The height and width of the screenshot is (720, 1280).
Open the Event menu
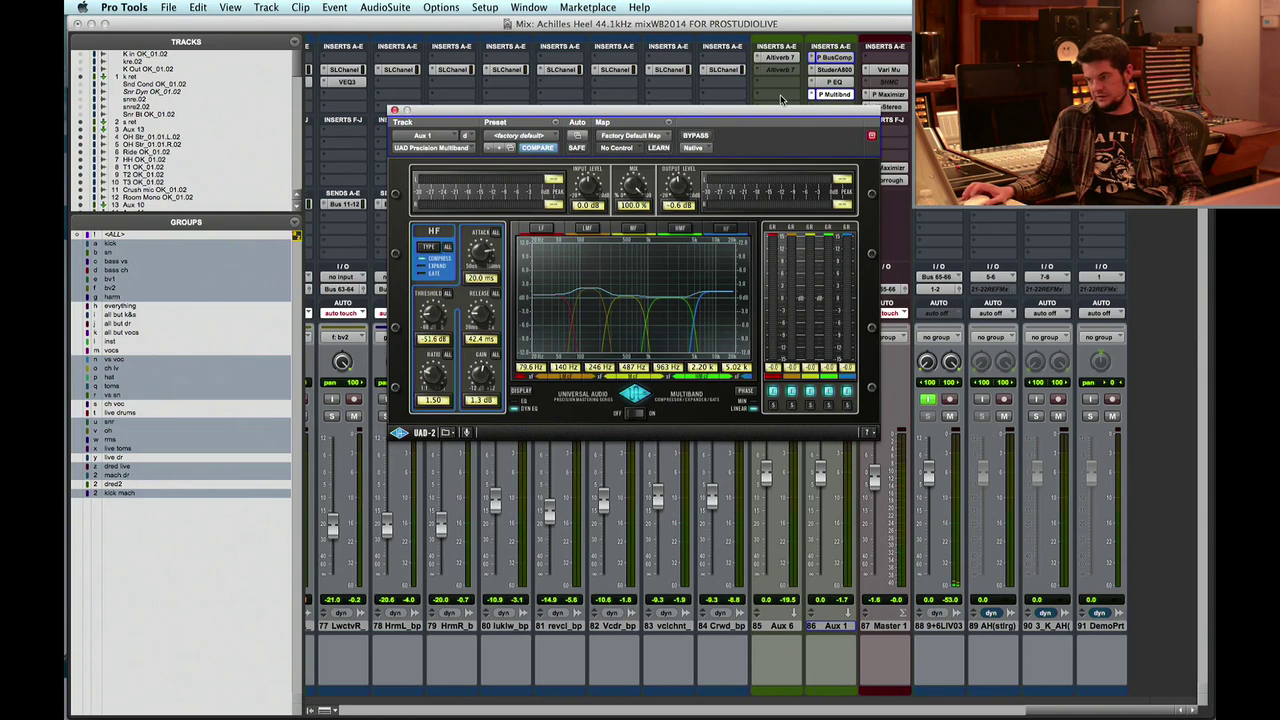tap(335, 7)
